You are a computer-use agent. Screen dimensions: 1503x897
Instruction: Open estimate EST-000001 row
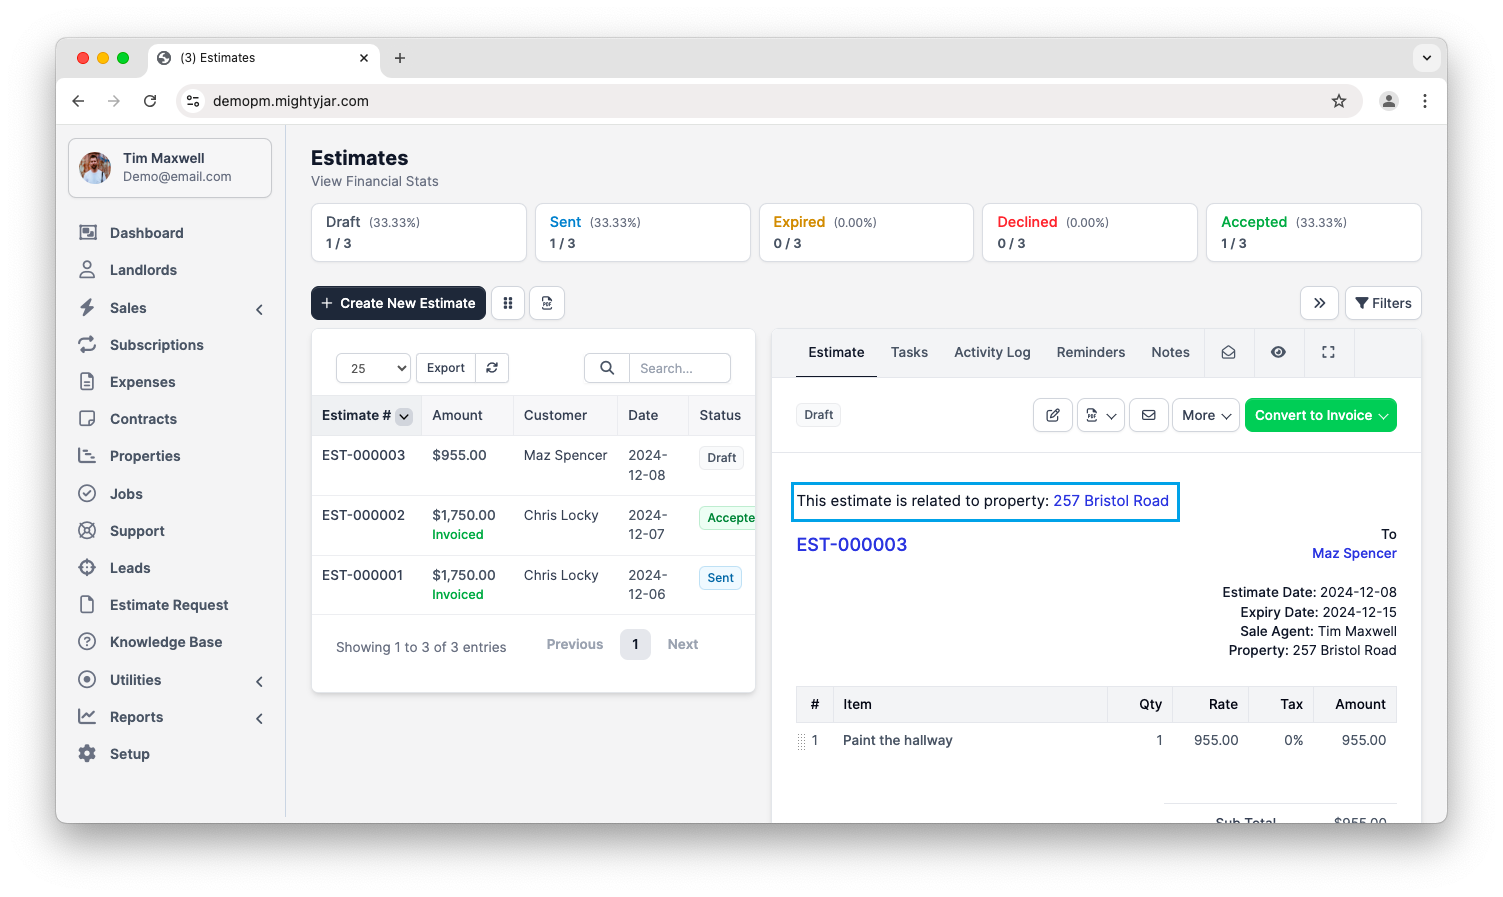pyautogui.click(x=534, y=585)
